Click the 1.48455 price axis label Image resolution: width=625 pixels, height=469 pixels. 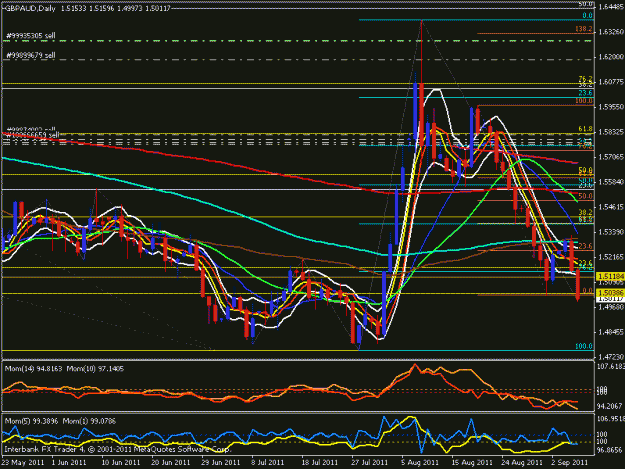(611, 332)
